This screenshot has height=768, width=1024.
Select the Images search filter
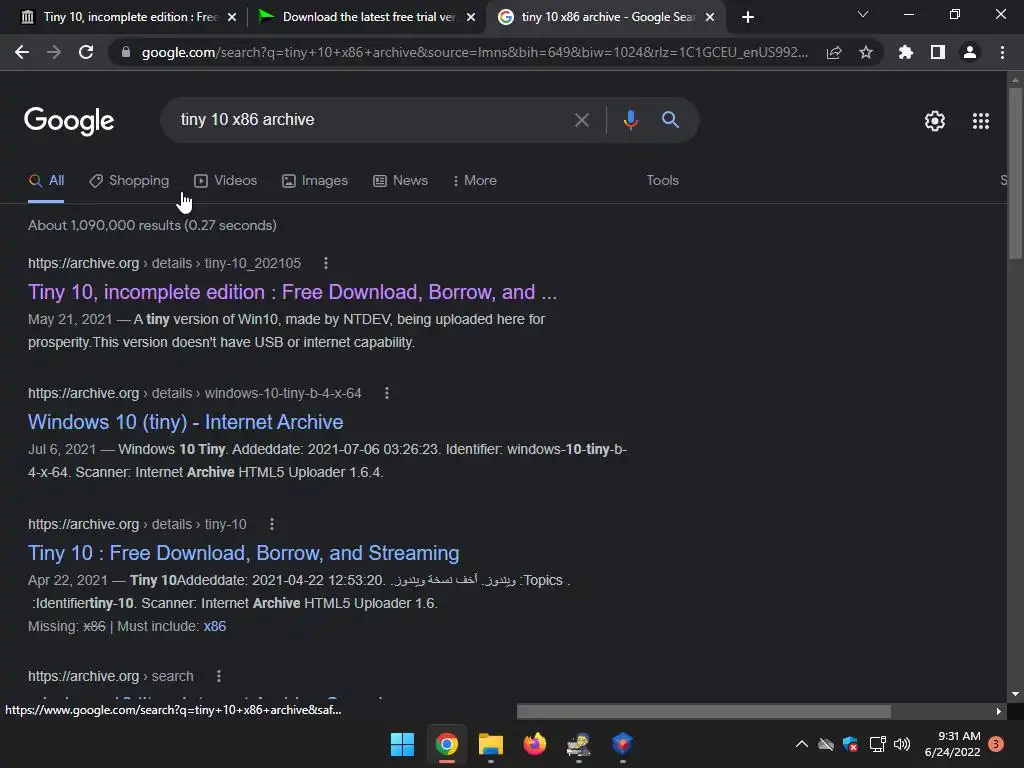point(315,181)
